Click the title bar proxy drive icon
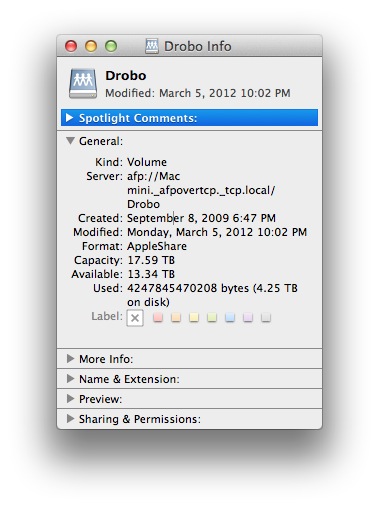 coord(152,46)
